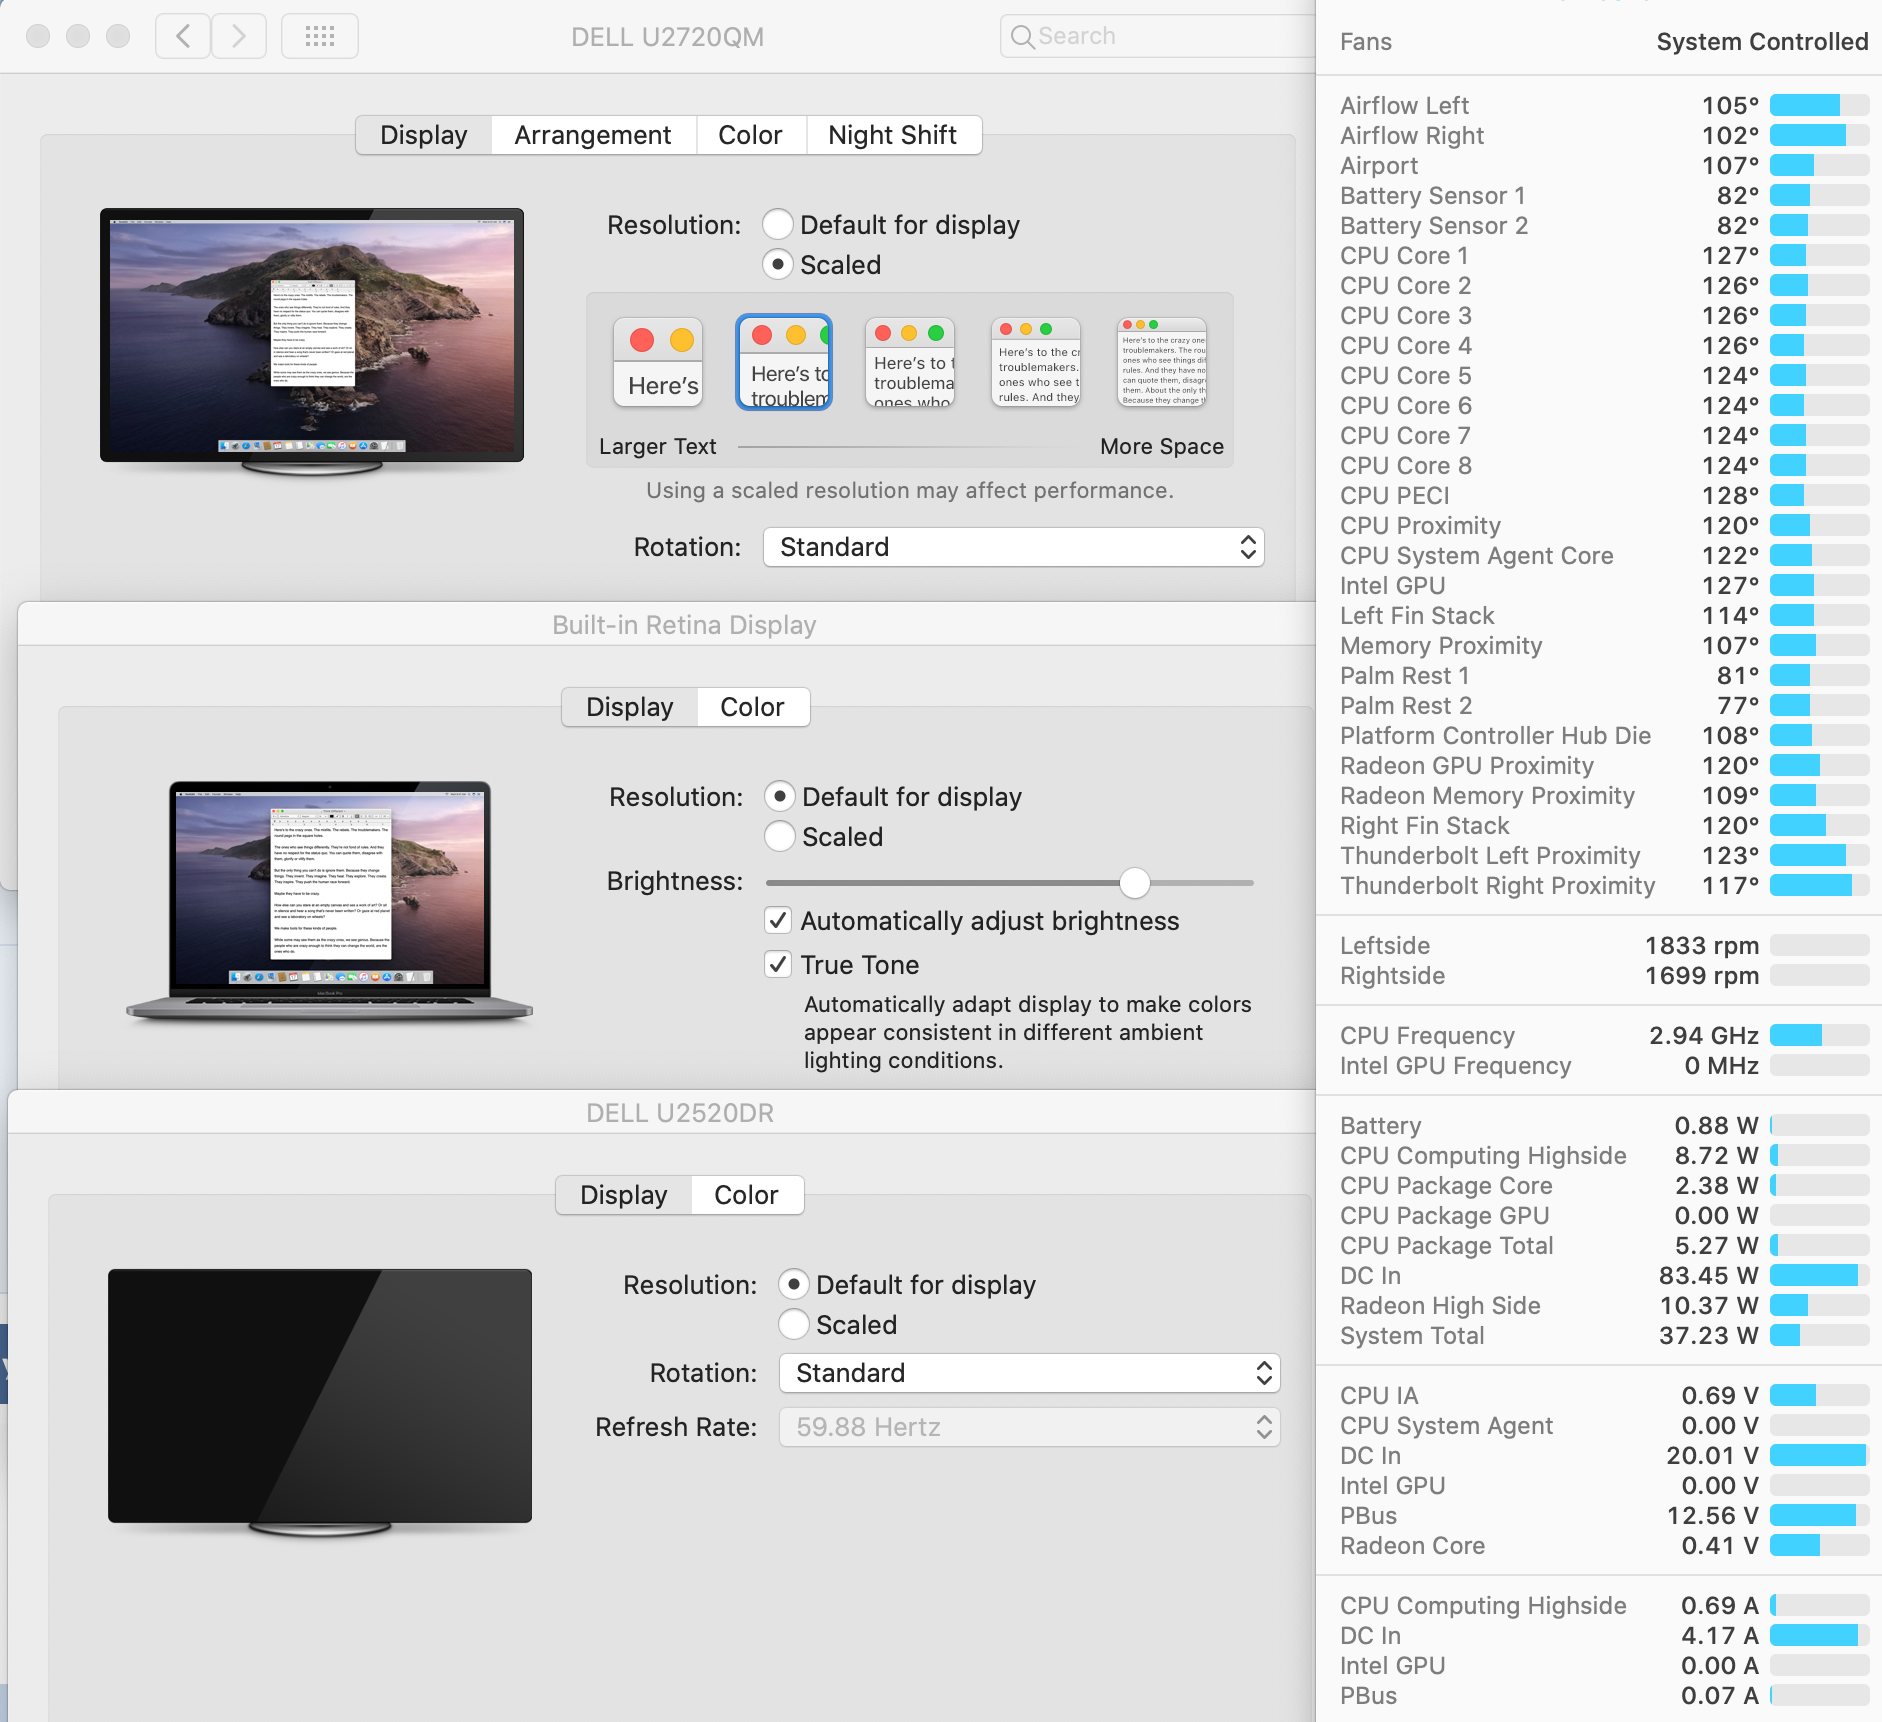Click the resolution scale slider track
This screenshot has width=1882, height=1722.
(910, 447)
